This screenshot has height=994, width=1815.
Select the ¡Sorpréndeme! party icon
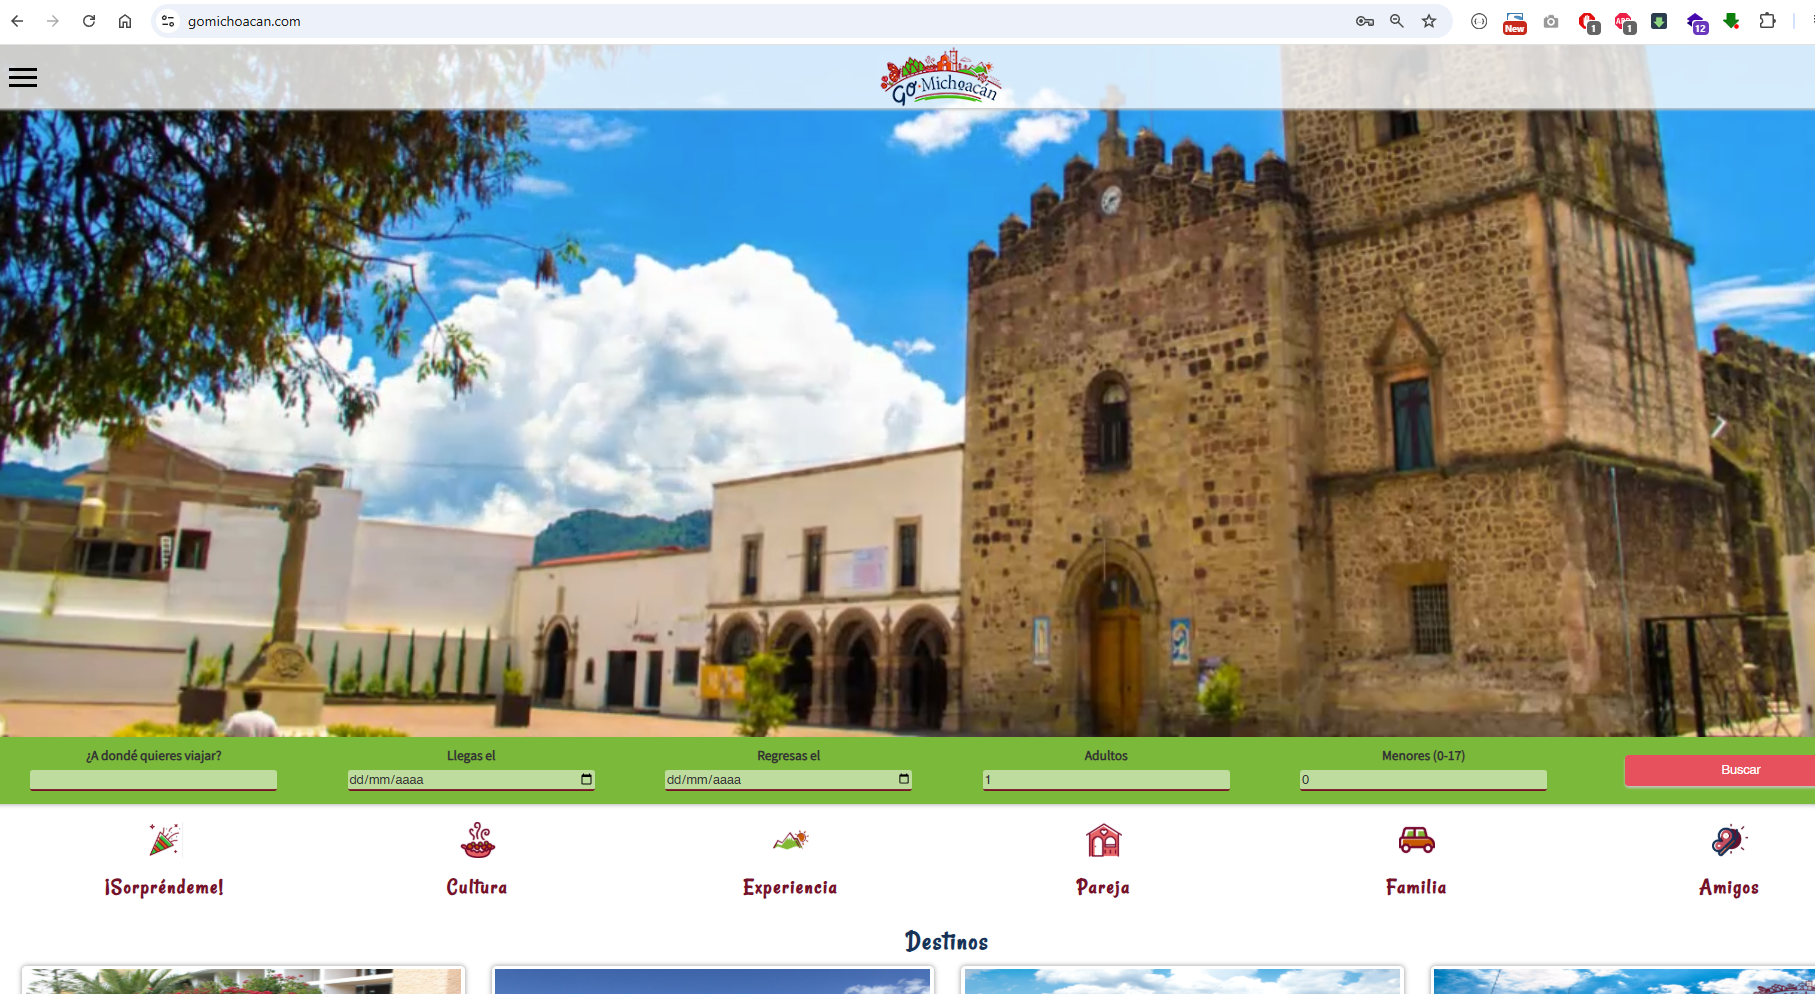click(164, 840)
